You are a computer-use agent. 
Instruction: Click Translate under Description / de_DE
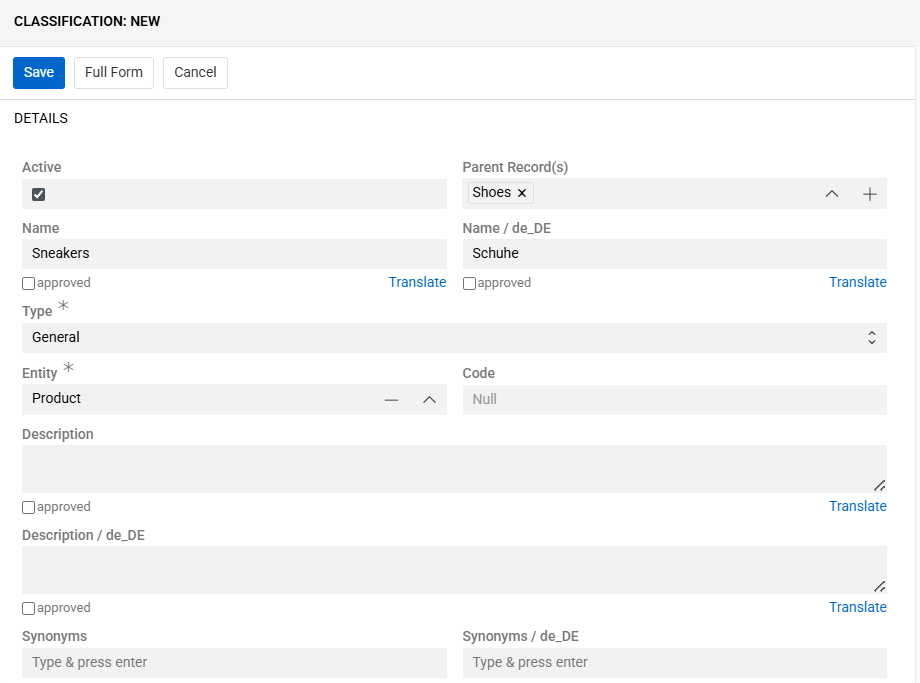857,607
